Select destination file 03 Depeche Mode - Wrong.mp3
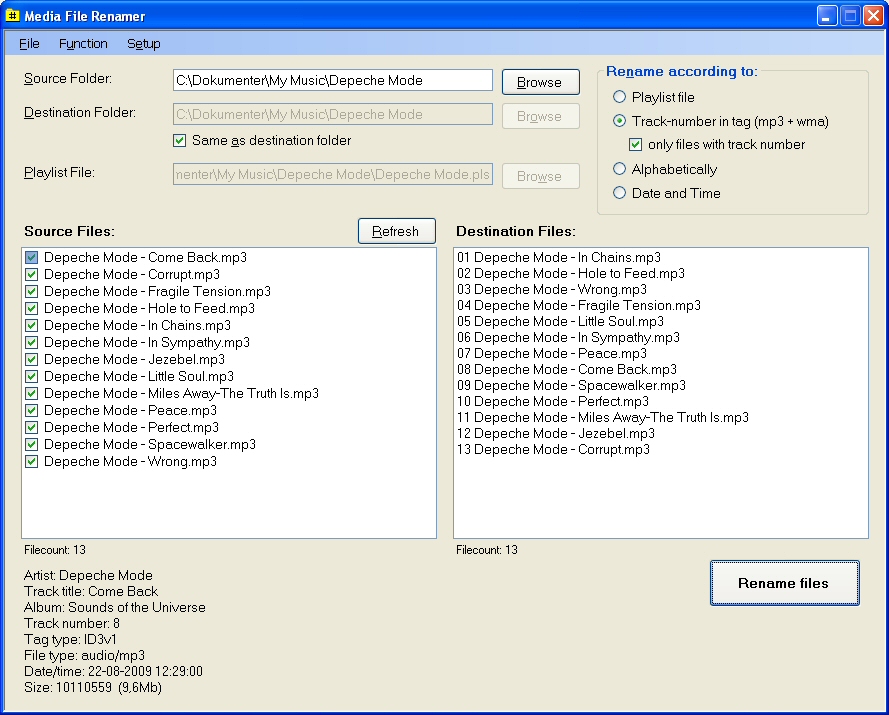 (552, 289)
